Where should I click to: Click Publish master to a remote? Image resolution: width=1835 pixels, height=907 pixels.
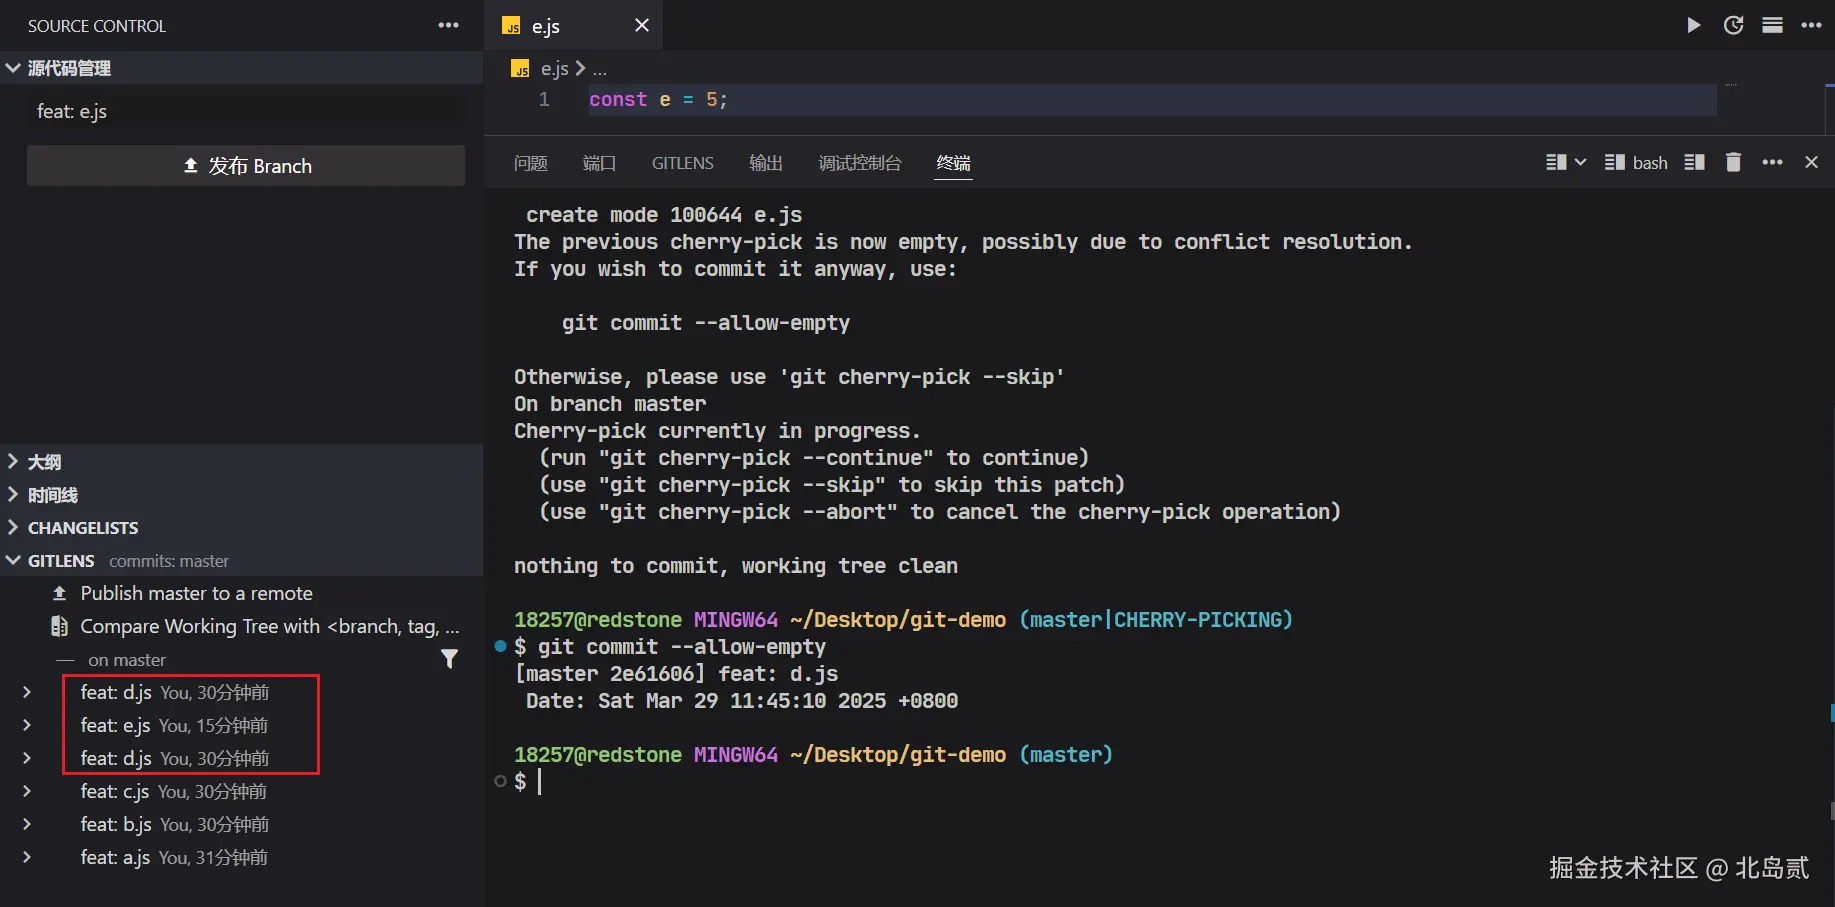[x=196, y=593]
